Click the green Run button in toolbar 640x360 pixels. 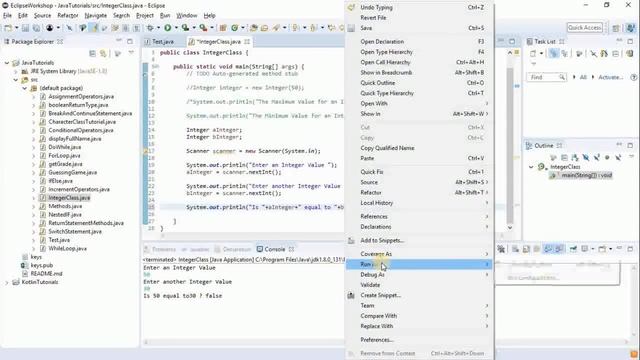(x=167, y=28)
